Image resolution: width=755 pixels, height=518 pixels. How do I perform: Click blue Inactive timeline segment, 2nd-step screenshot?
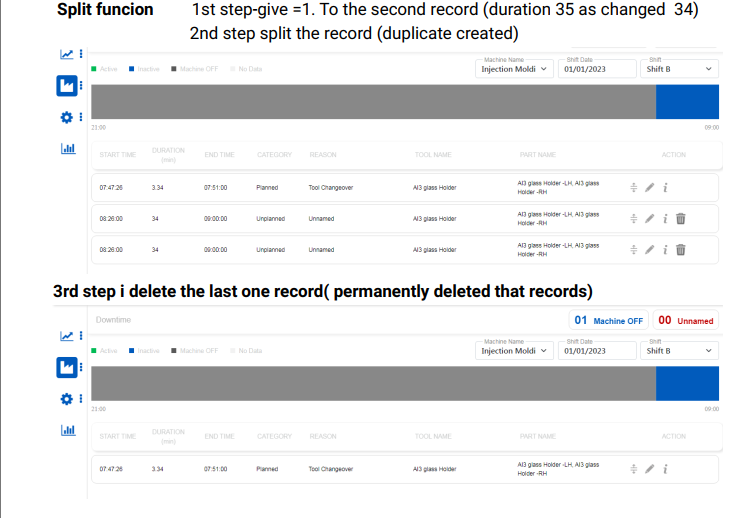(x=687, y=102)
